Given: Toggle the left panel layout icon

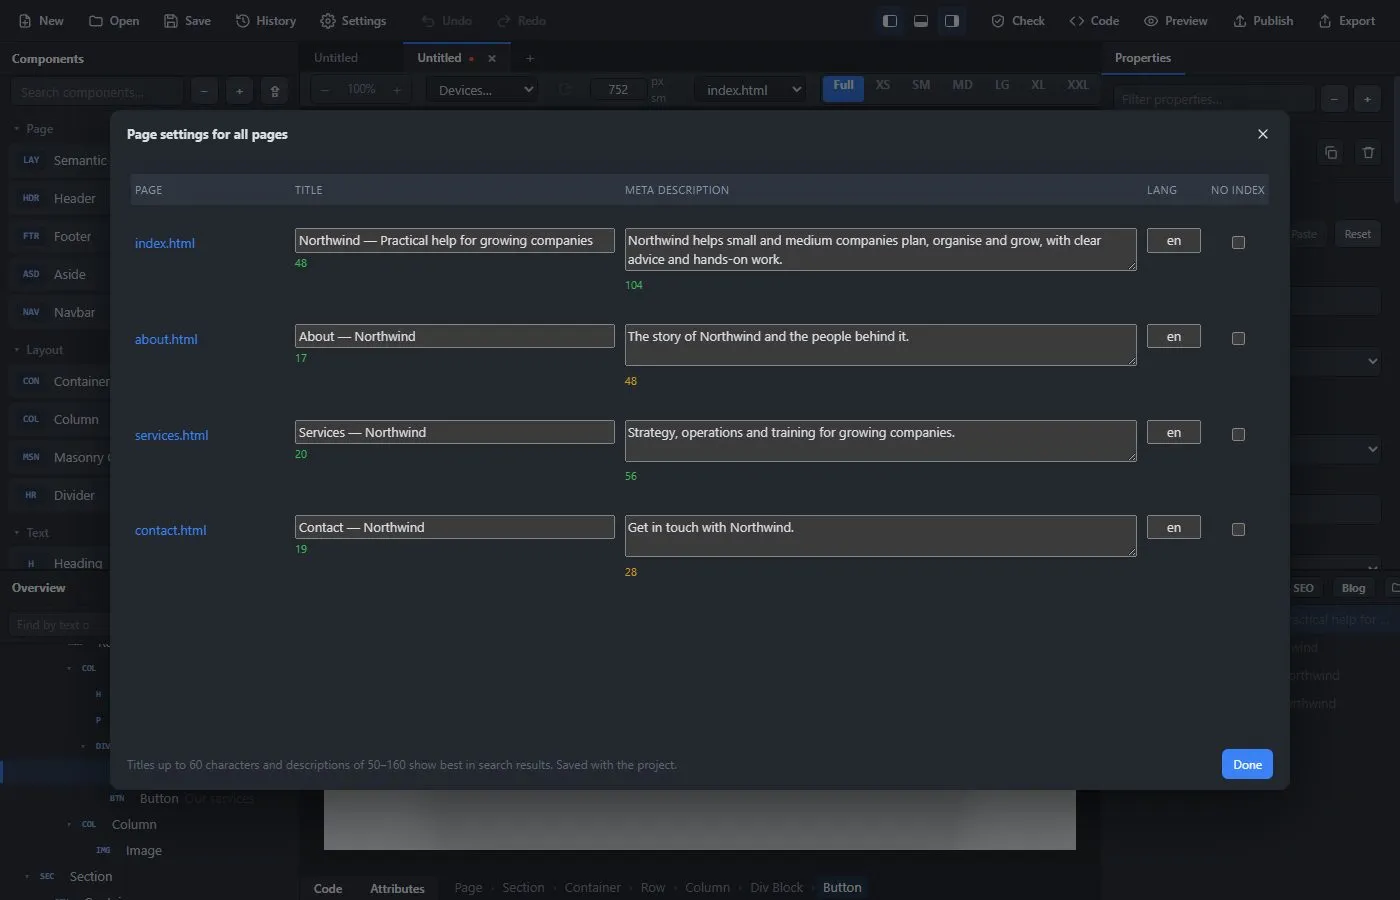Looking at the screenshot, I should (x=889, y=21).
